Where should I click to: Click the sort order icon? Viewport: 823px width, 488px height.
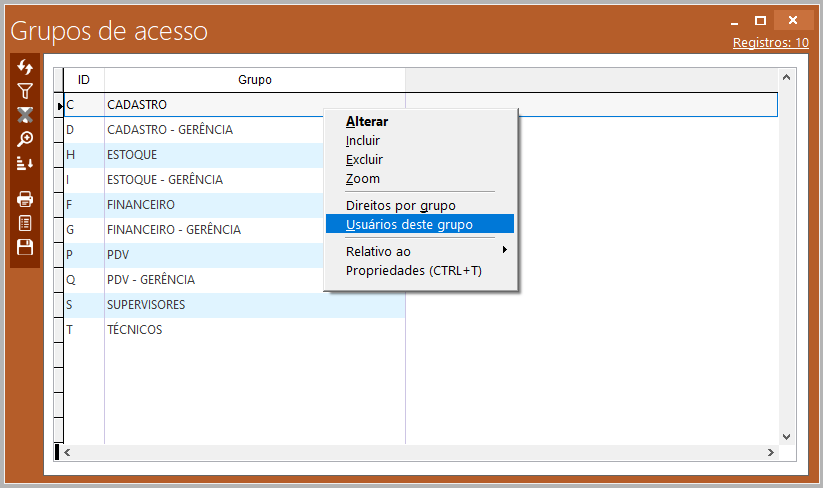(x=26, y=163)
